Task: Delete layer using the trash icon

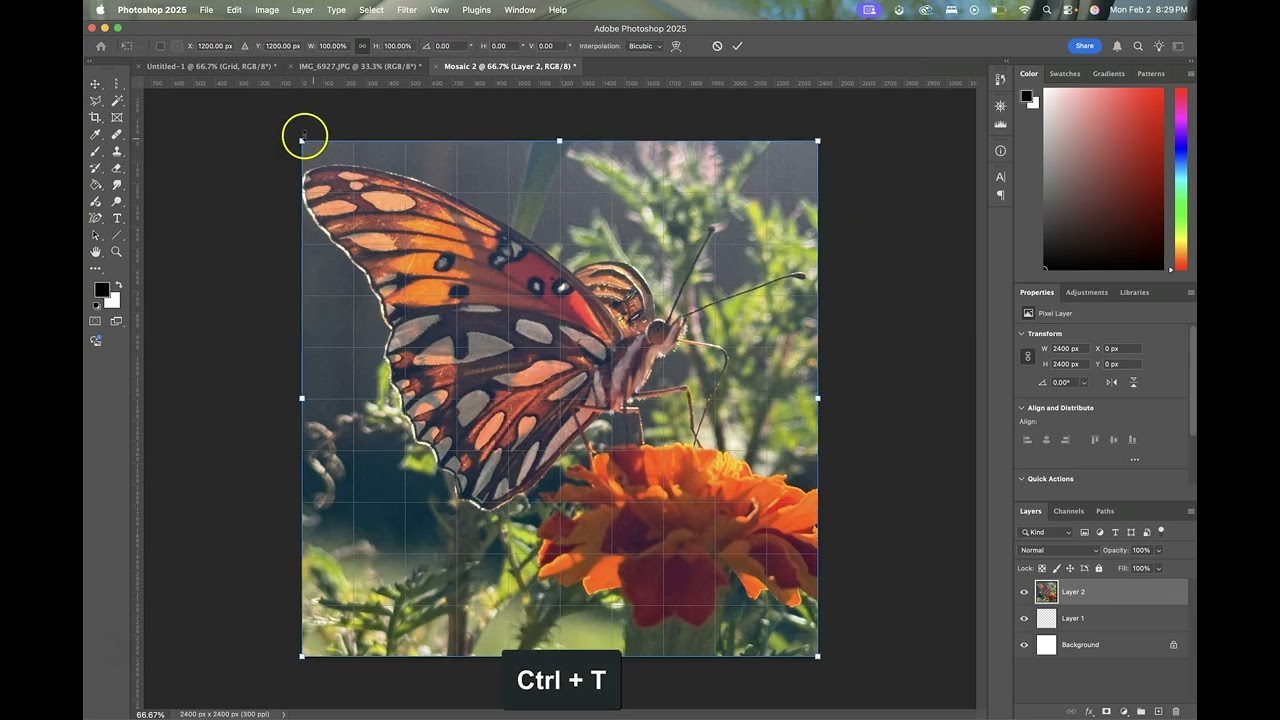Action: 1176,711
